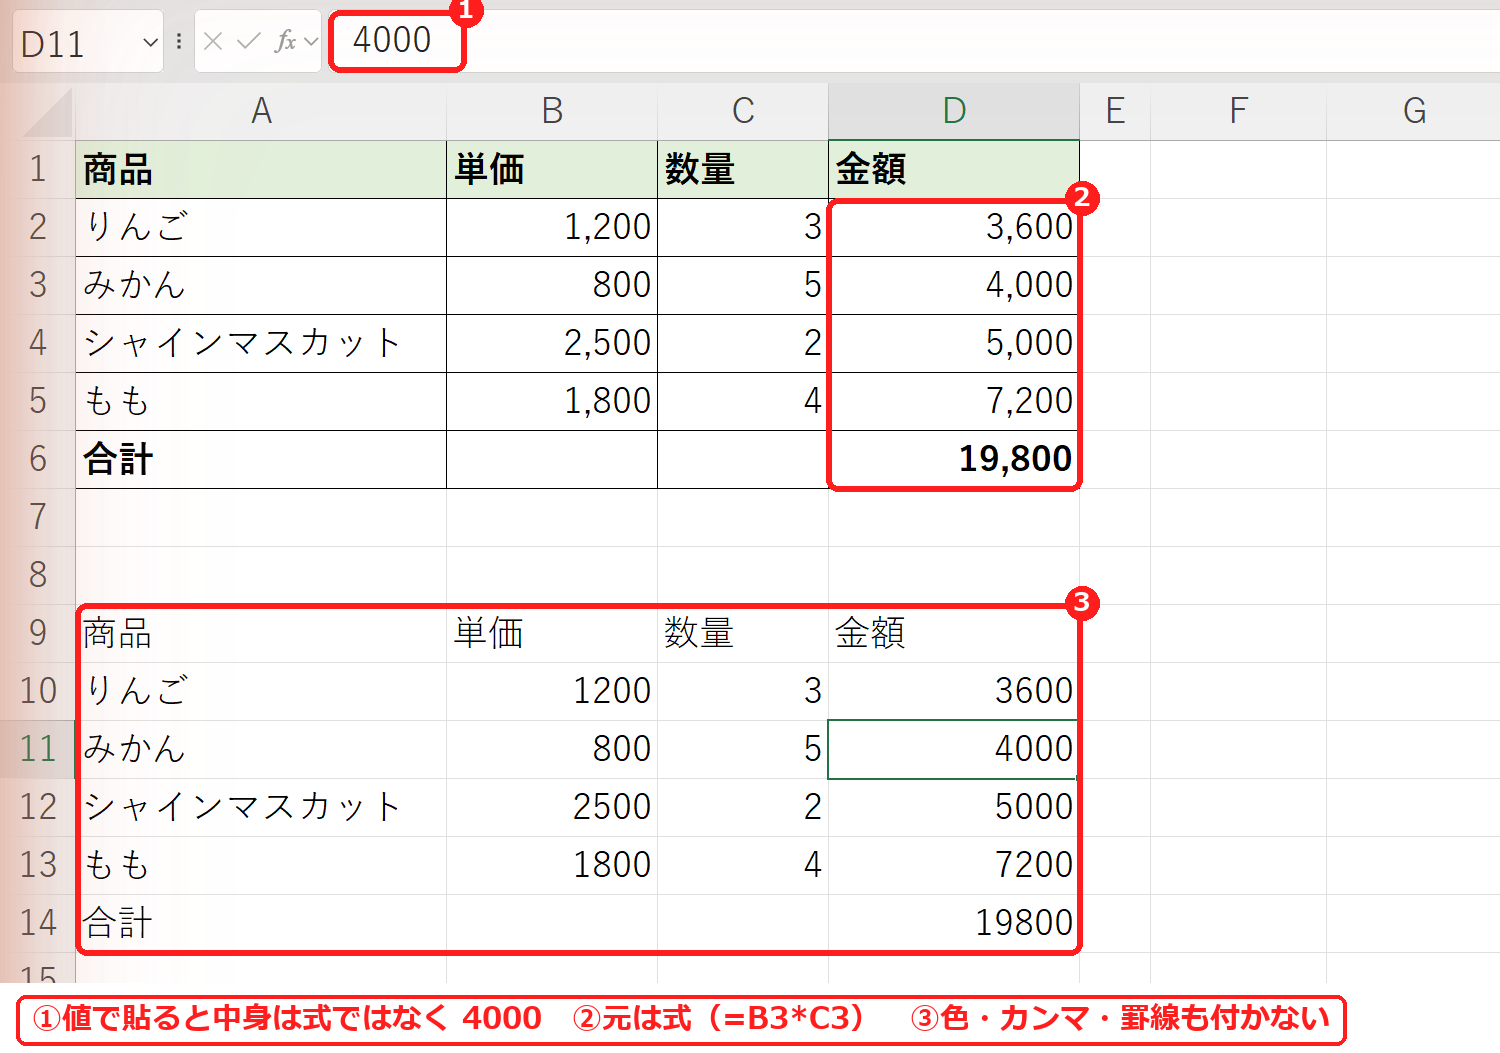The height and width of the screenshot is (1053, 1500).
Task: Click cell showing 7,200
Action: 954,401
